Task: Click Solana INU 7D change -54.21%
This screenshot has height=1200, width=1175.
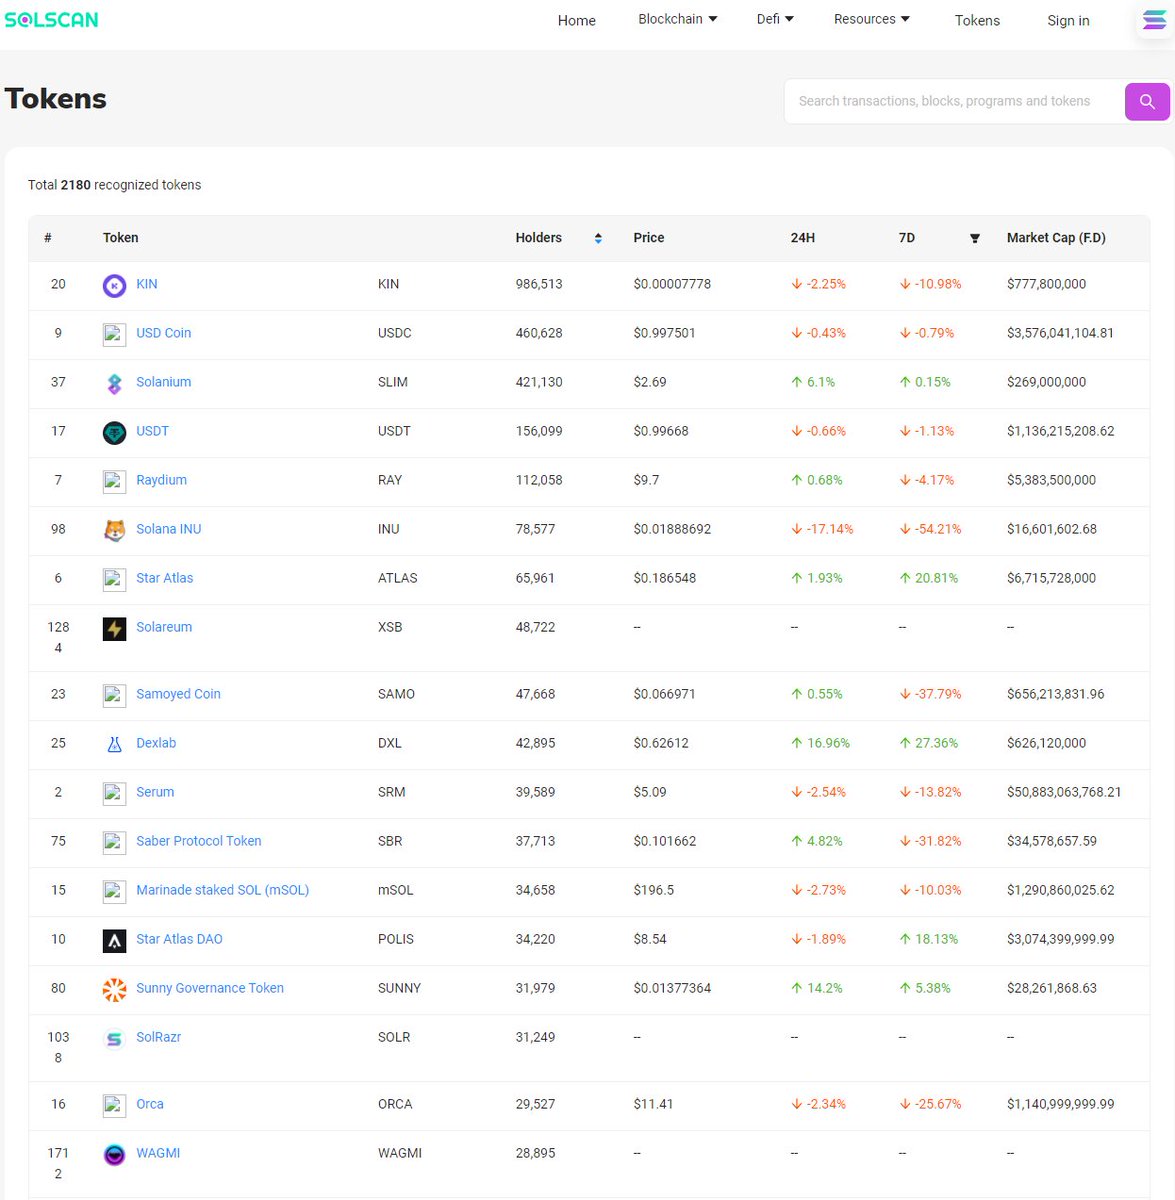Action: pos(930,529)
